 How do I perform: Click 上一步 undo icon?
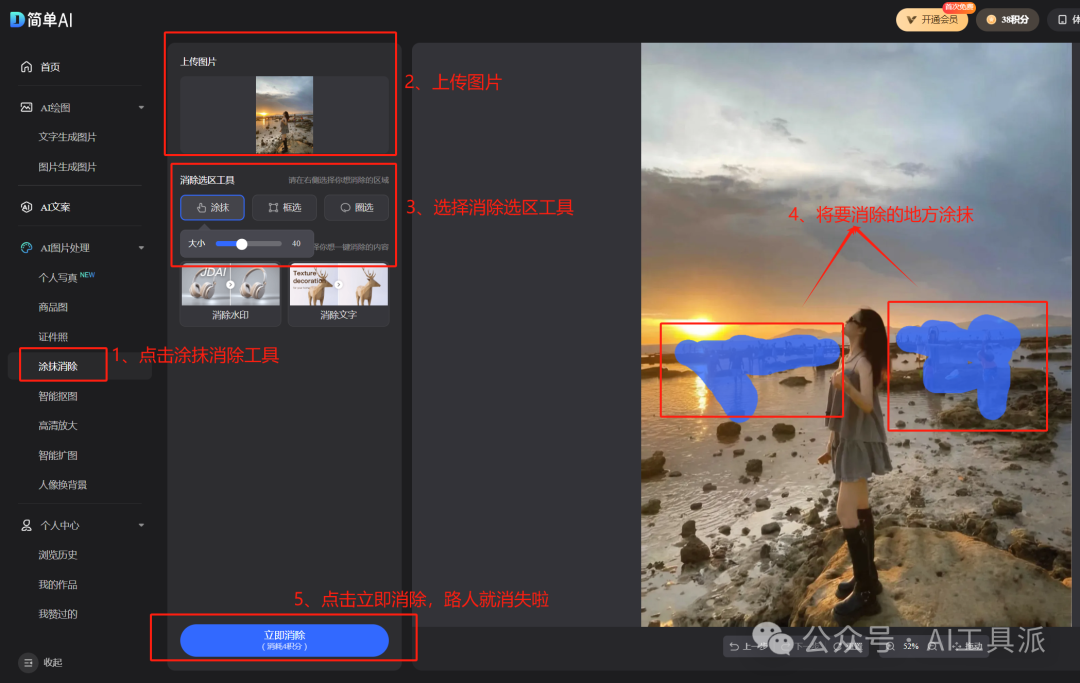pyautogui.click(x=734, y=647)
